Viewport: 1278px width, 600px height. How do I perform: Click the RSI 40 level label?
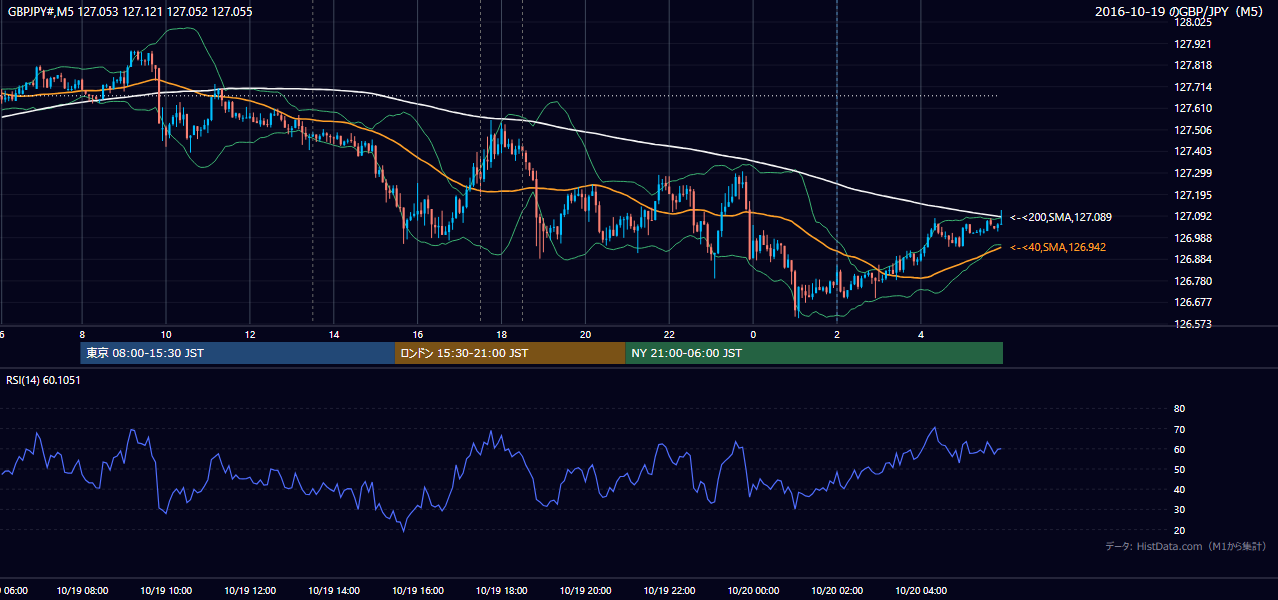click(x=1179, y=489)
